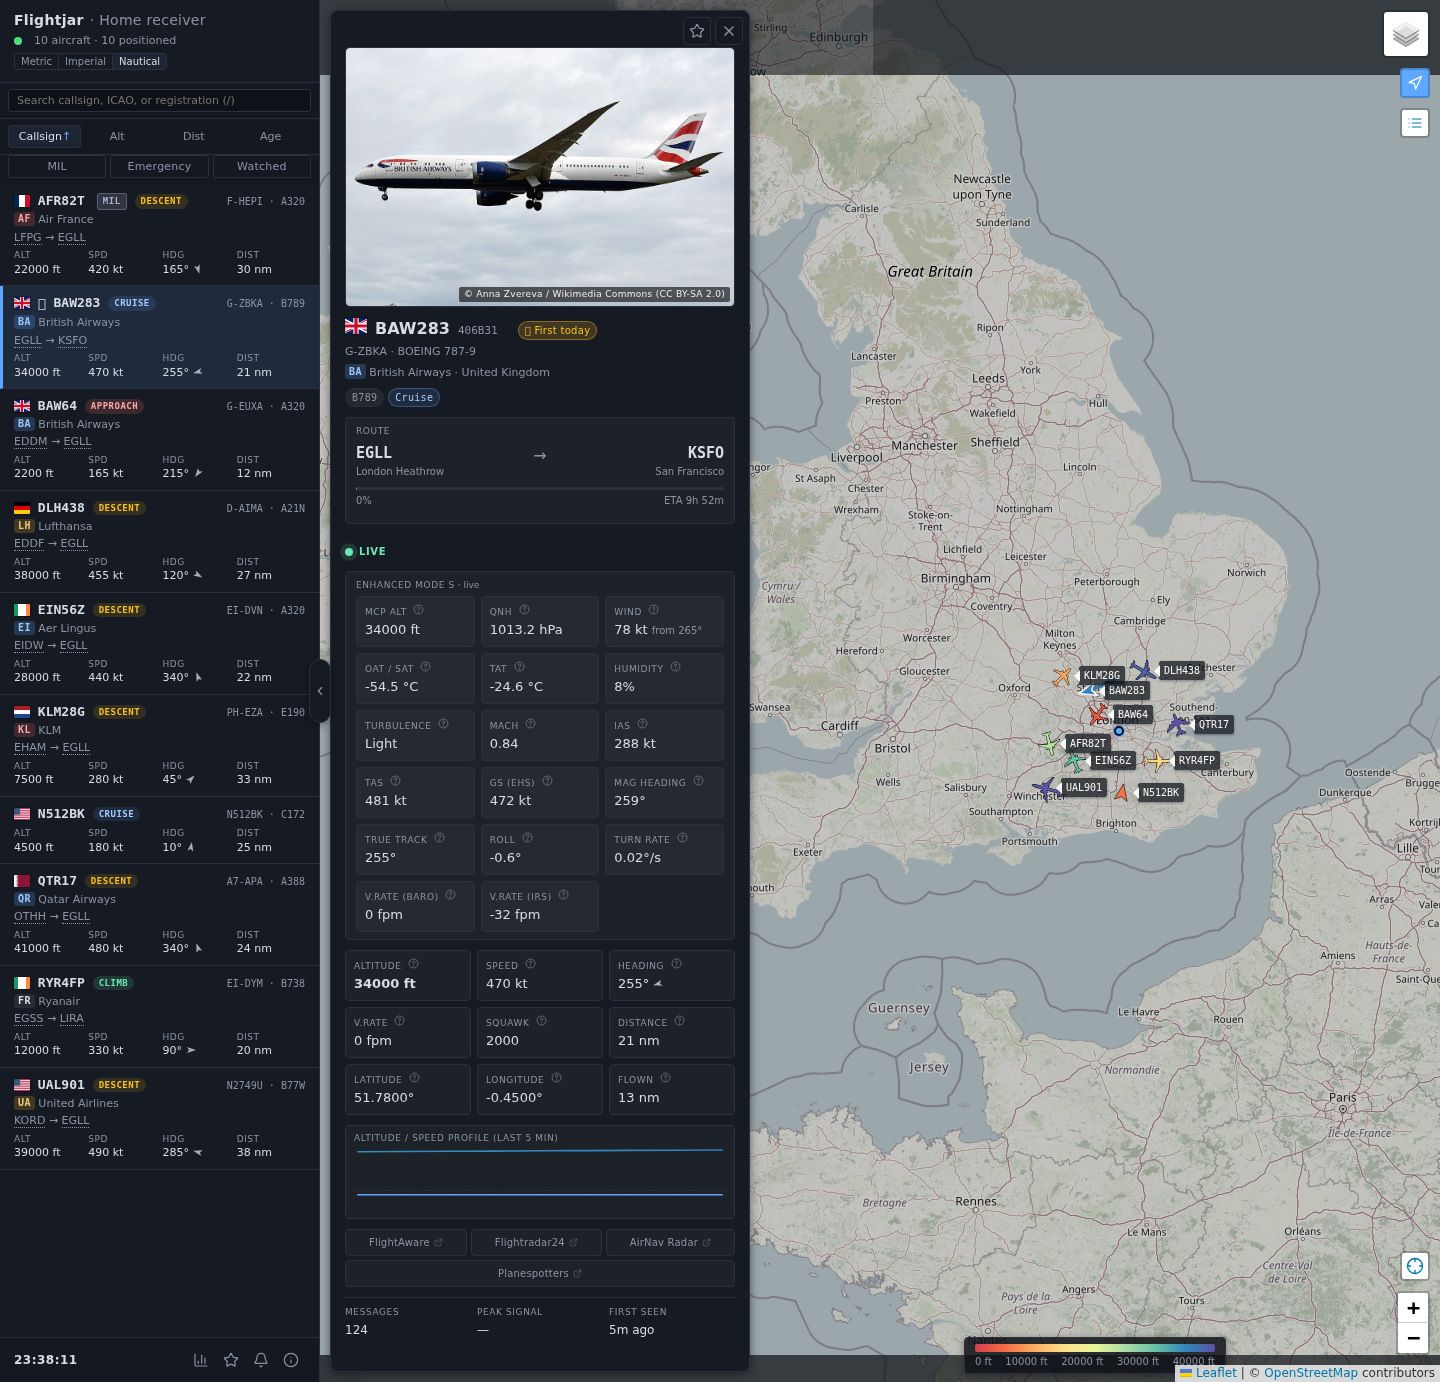1440x1382 pixels.
Task: Click the crosshair recenter map button
Action: pyautogui.click(x=1415, y=1266)
